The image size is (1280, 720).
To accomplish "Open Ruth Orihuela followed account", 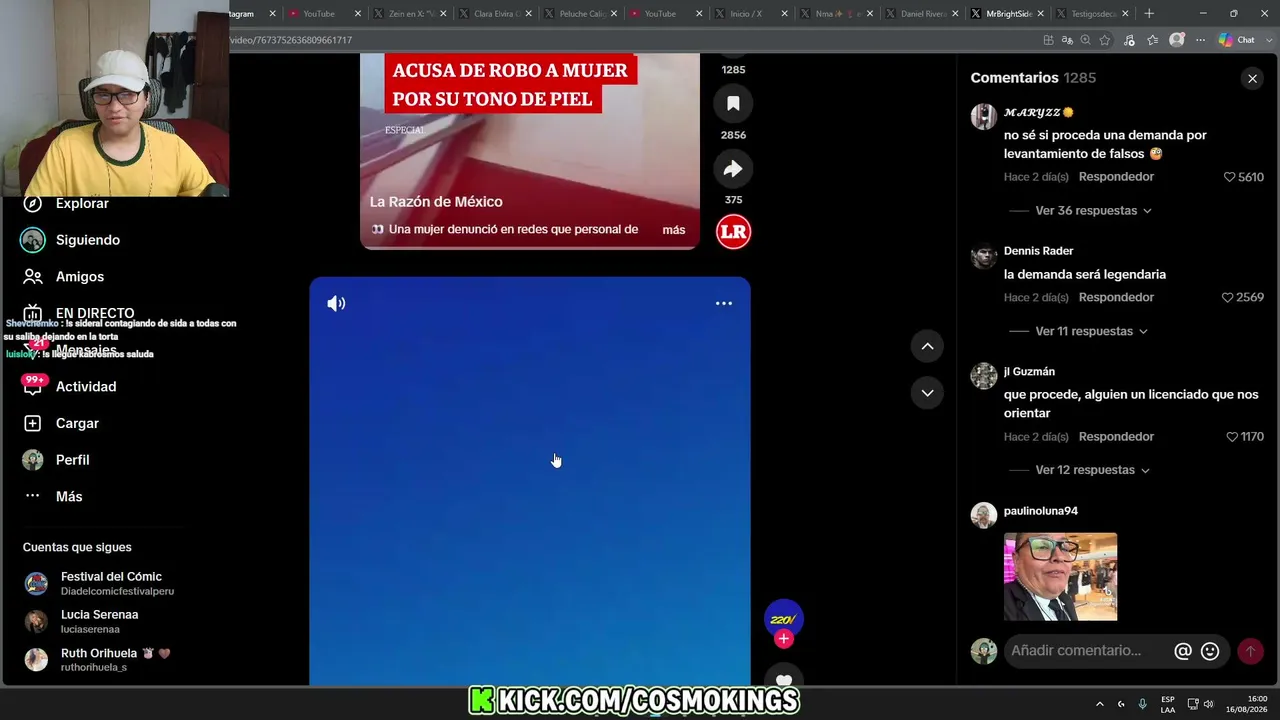I will point(98,660).
